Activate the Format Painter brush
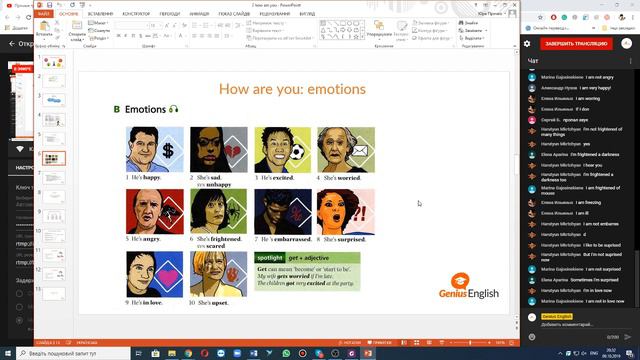This screenshot has height=360, width=640. click(x=57, y=38)
